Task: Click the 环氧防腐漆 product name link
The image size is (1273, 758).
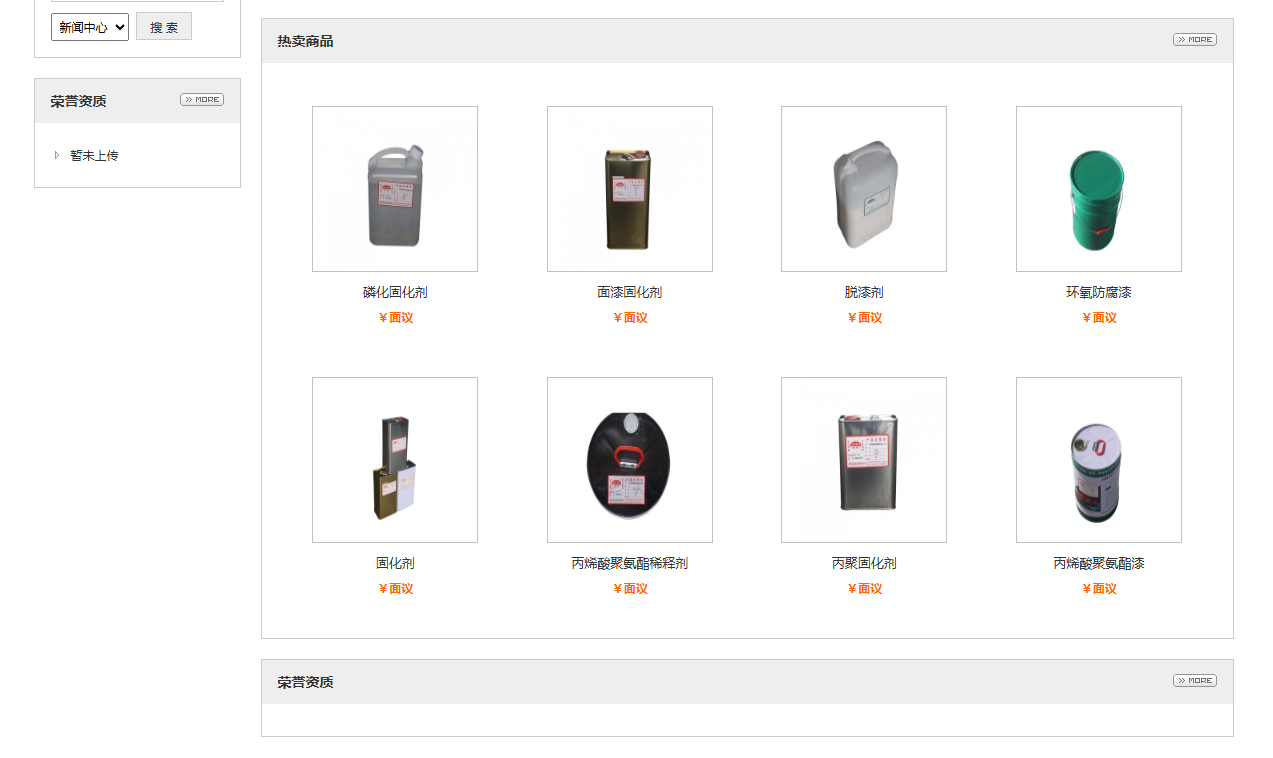Action: tap(1099, 293)
